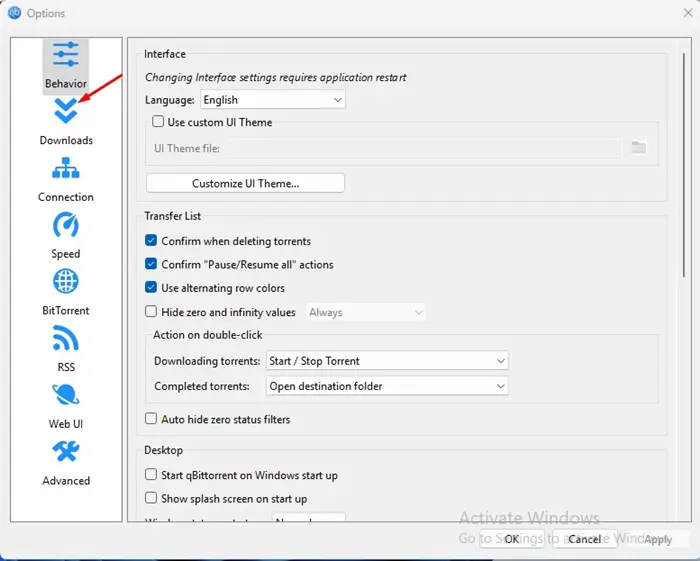Uncheck Confirm "Pause/Resume all" actions
Viewport: 700px width, 561px height.
coord(151,264)
